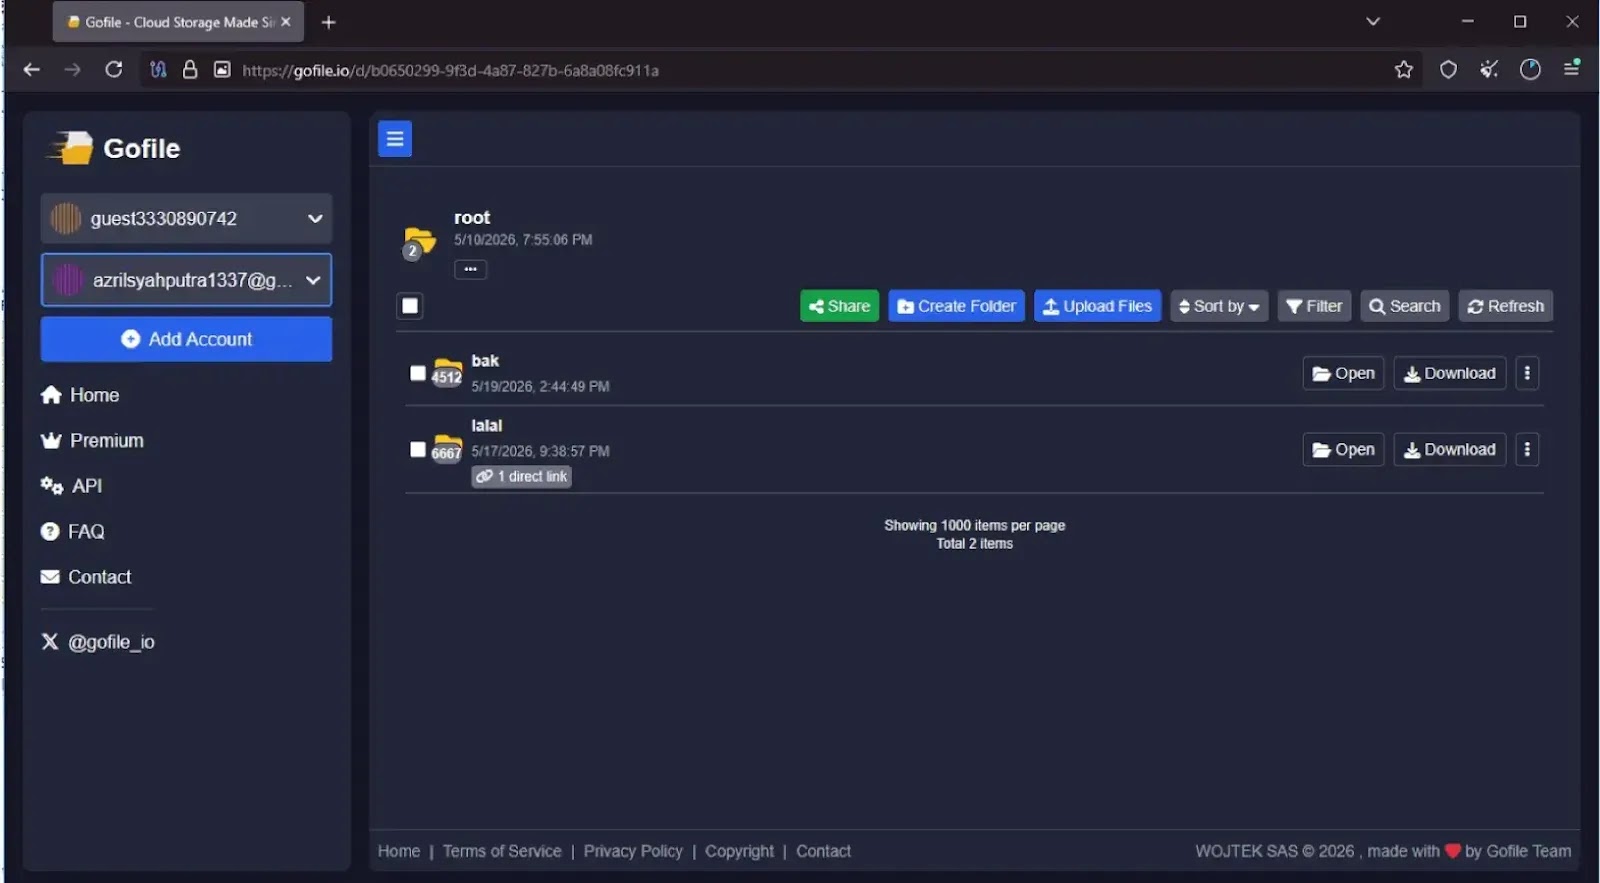Open the browser shield icon
The height and width of the screenshot is (883, 1600).
pos(1448,70)
